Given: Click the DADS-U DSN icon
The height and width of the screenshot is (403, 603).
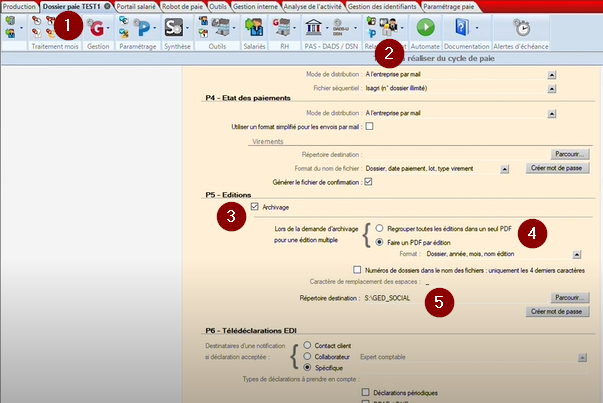Looking at the screenshot, I should (x=340, y=28).
